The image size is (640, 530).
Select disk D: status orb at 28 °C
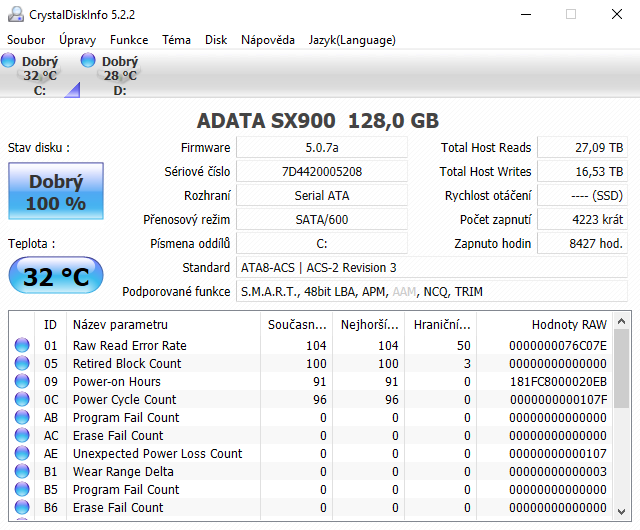88,60
